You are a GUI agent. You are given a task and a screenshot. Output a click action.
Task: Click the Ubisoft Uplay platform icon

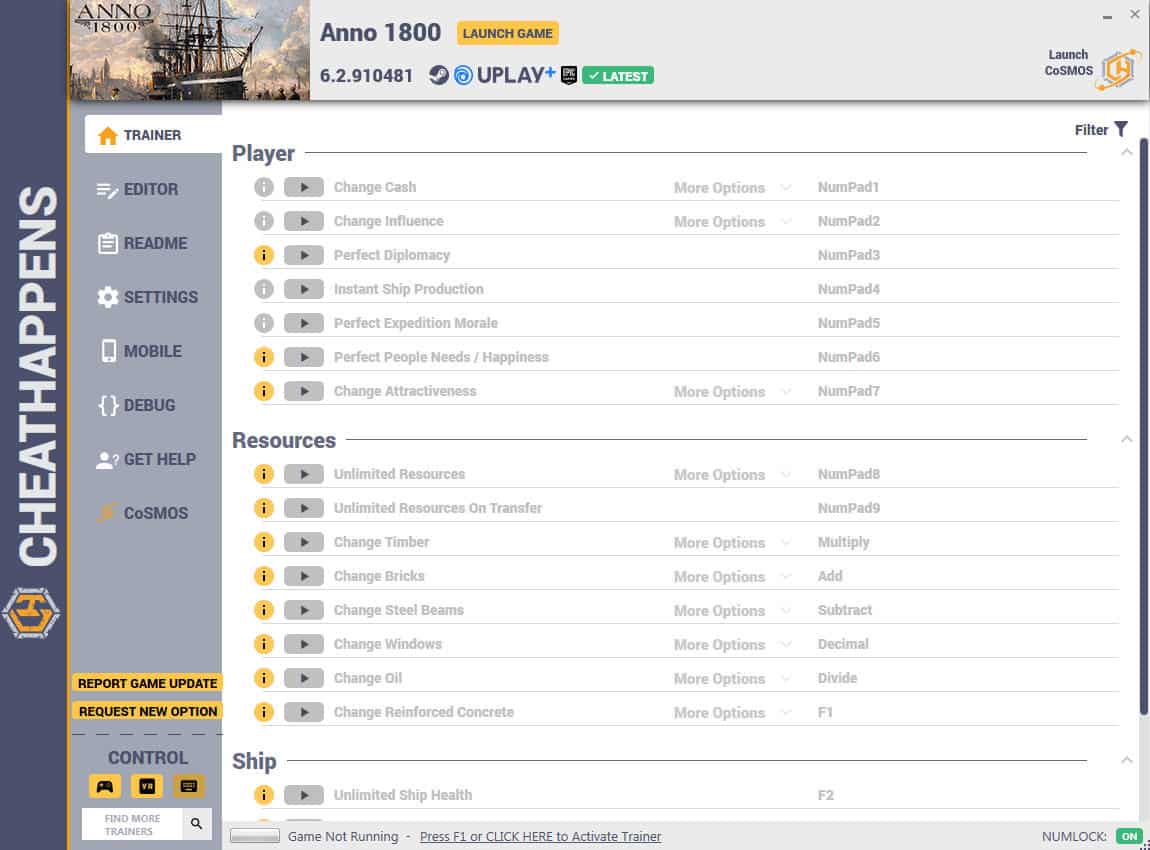coord(464,75)
